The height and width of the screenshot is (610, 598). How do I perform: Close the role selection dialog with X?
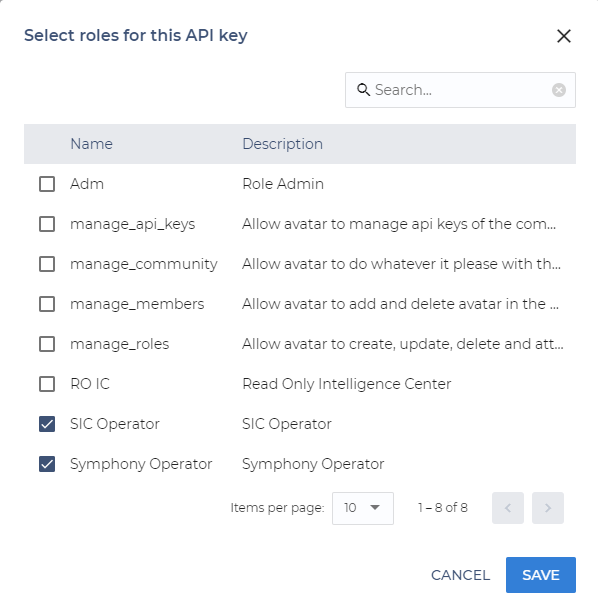[563, 36]
